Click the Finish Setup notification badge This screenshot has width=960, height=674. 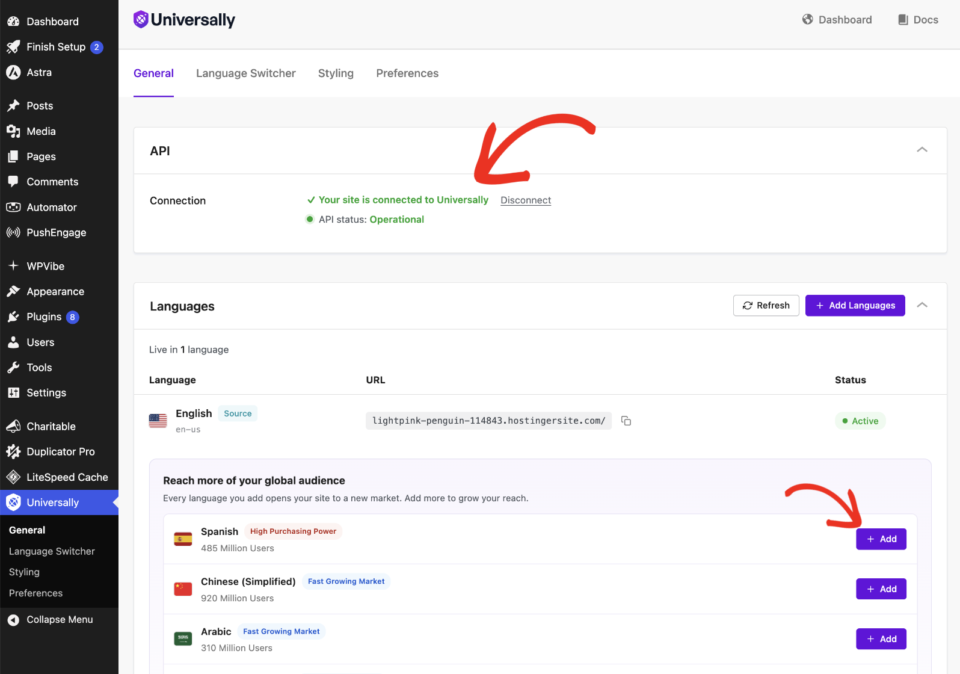[x=97, y=47]
